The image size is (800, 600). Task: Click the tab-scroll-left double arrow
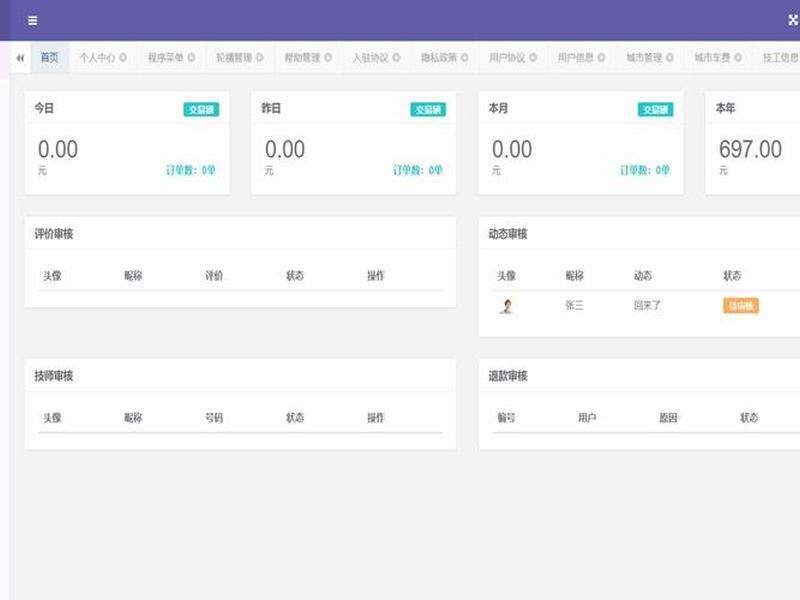(20, 58)
